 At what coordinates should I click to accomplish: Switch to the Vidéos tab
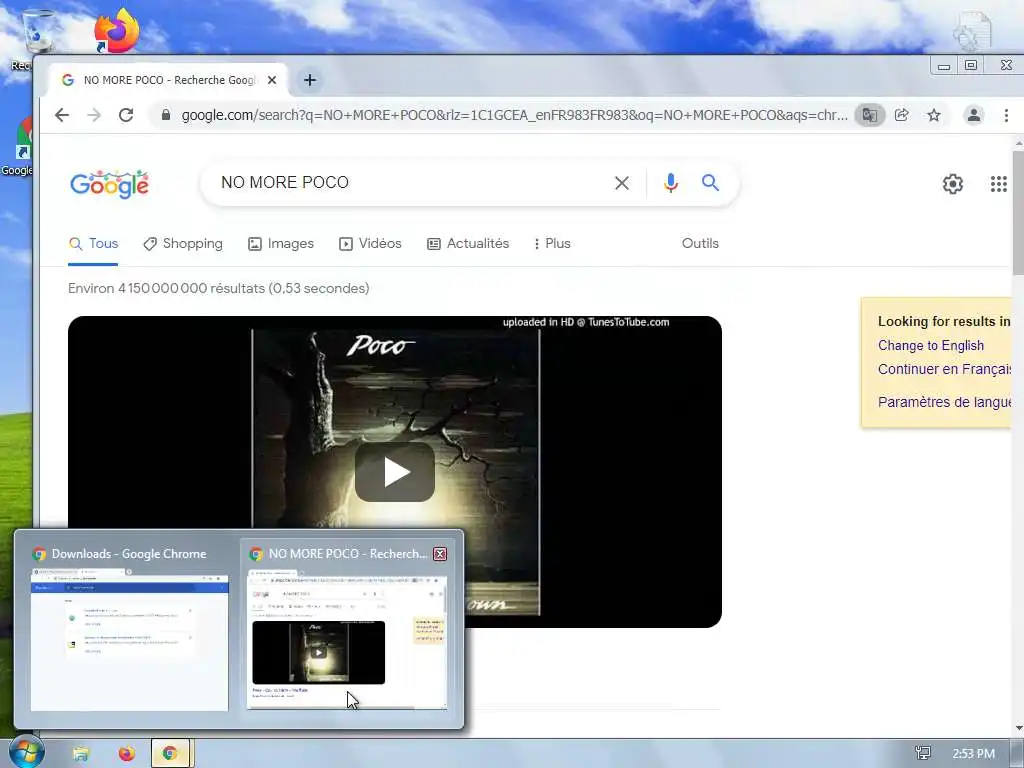tap(370, 244)
